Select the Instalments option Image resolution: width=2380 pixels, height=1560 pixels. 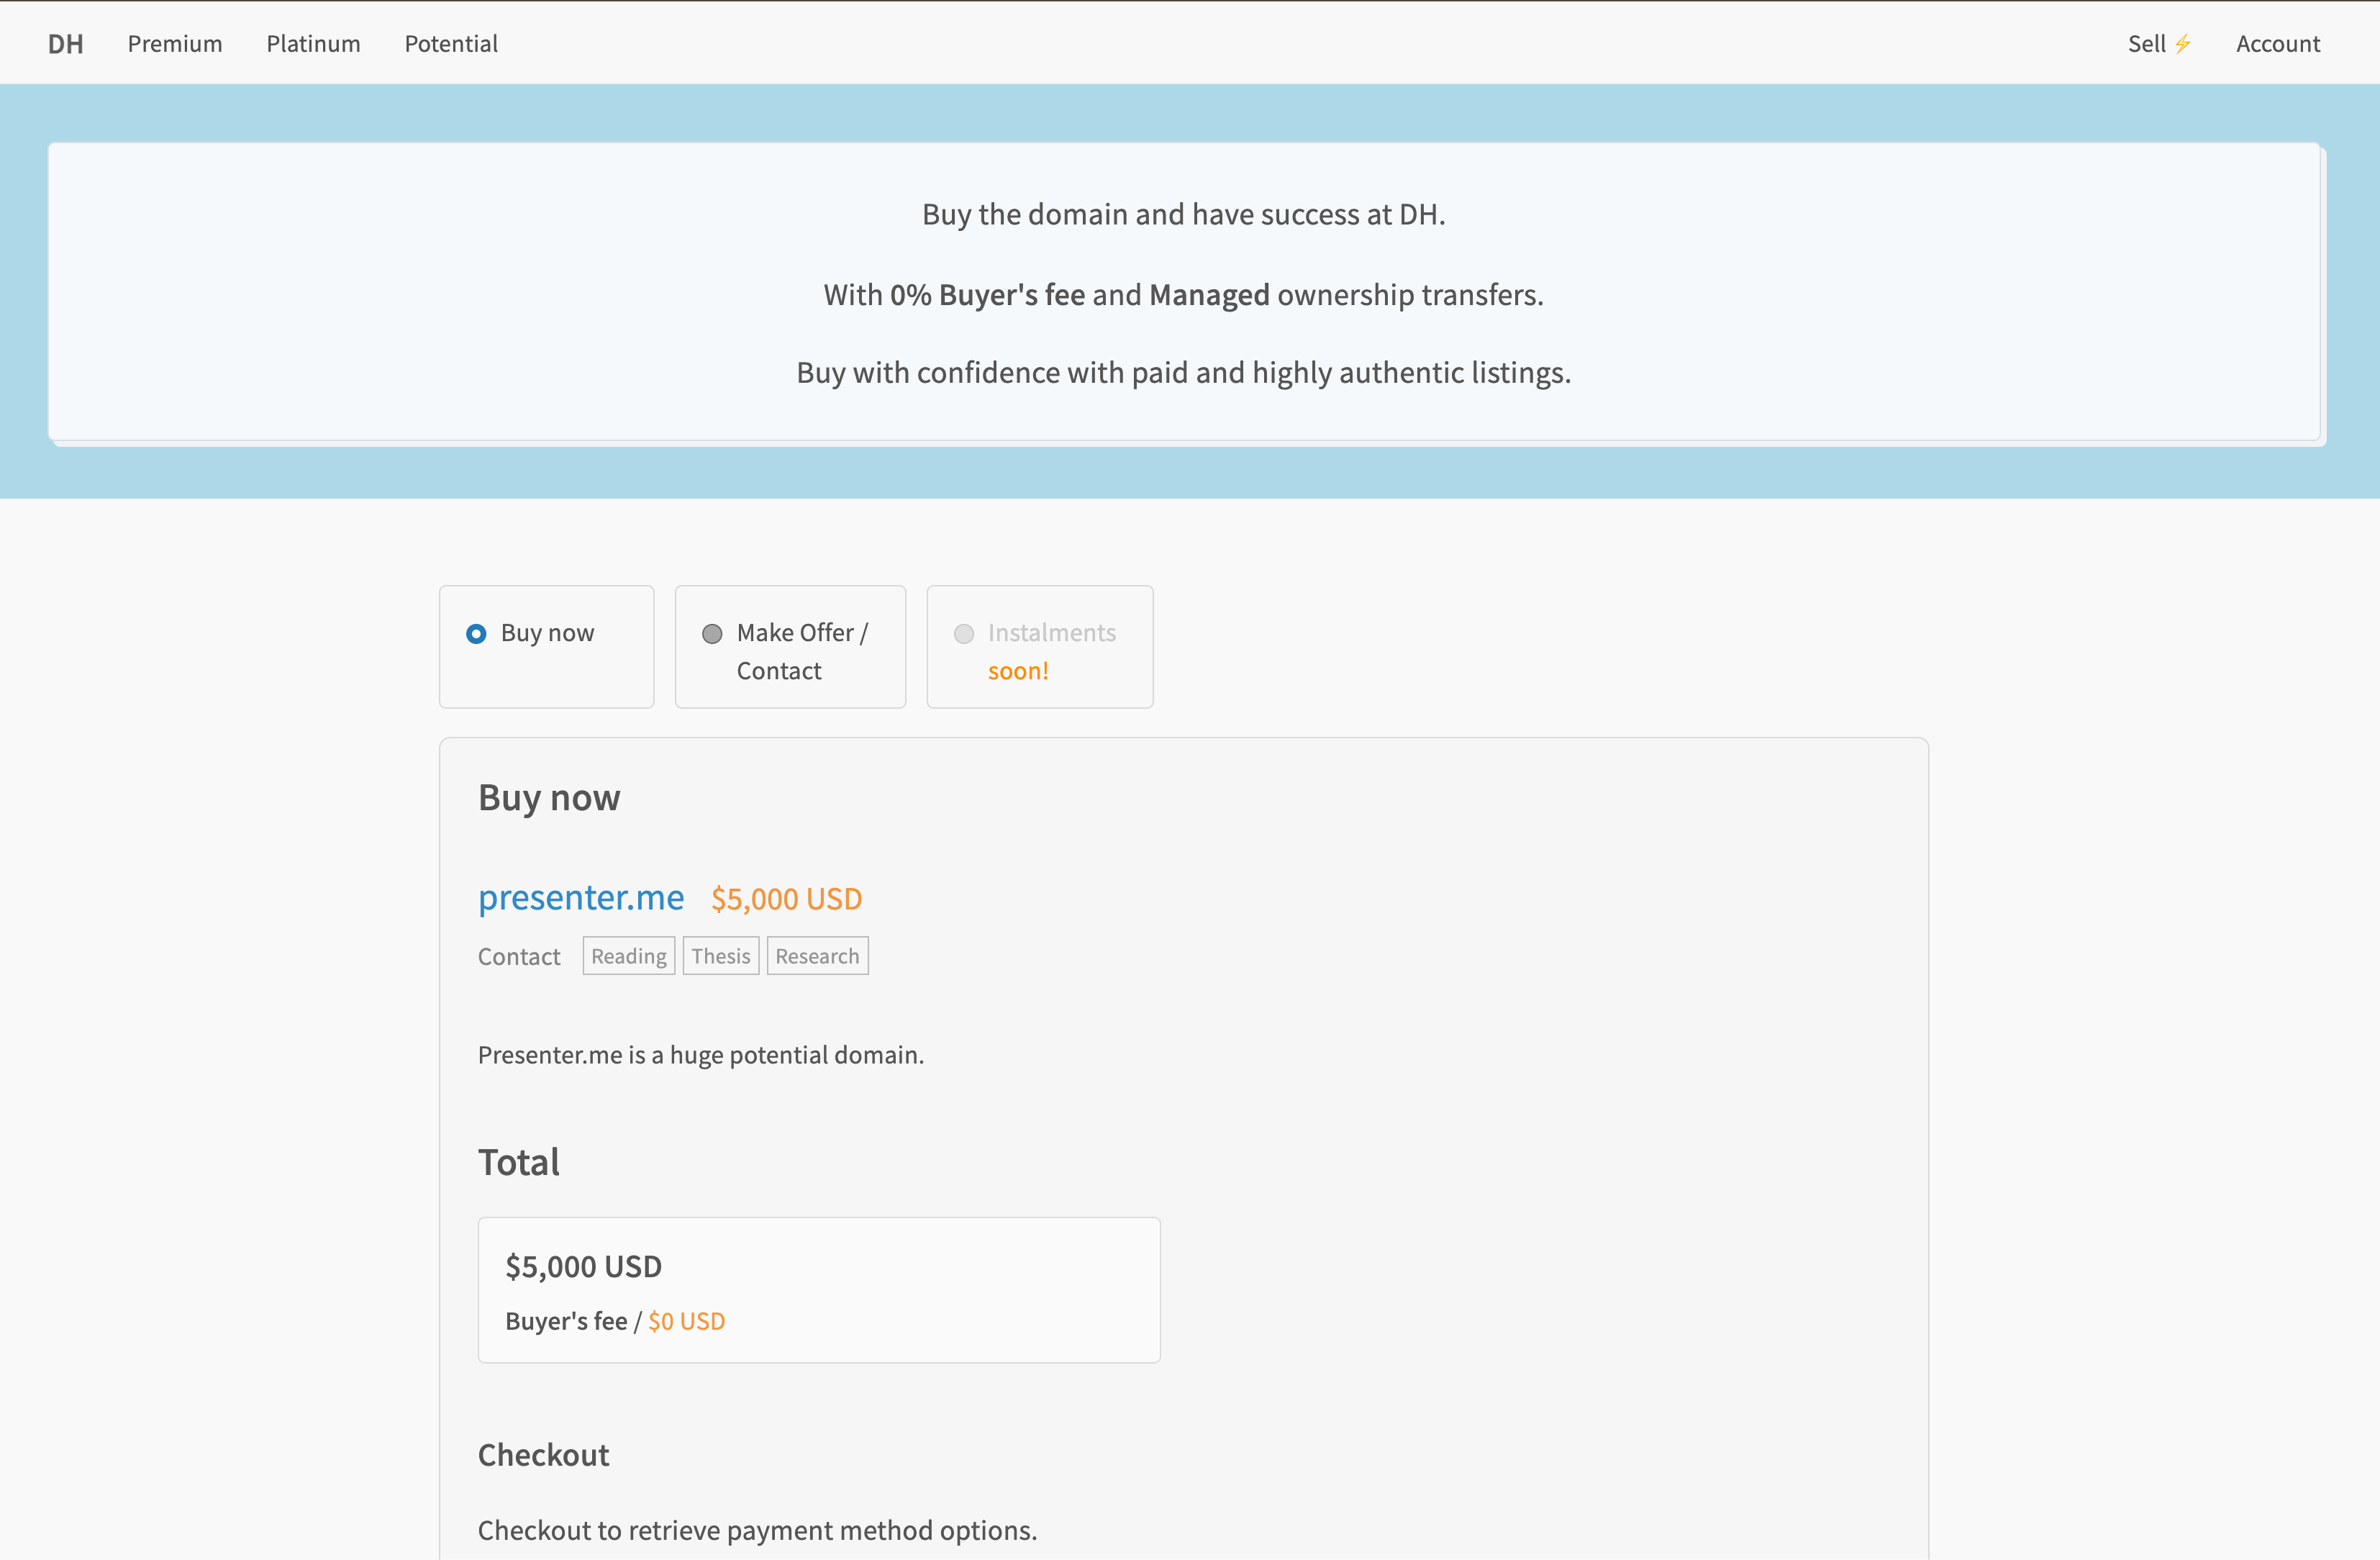tap(964, 633)
